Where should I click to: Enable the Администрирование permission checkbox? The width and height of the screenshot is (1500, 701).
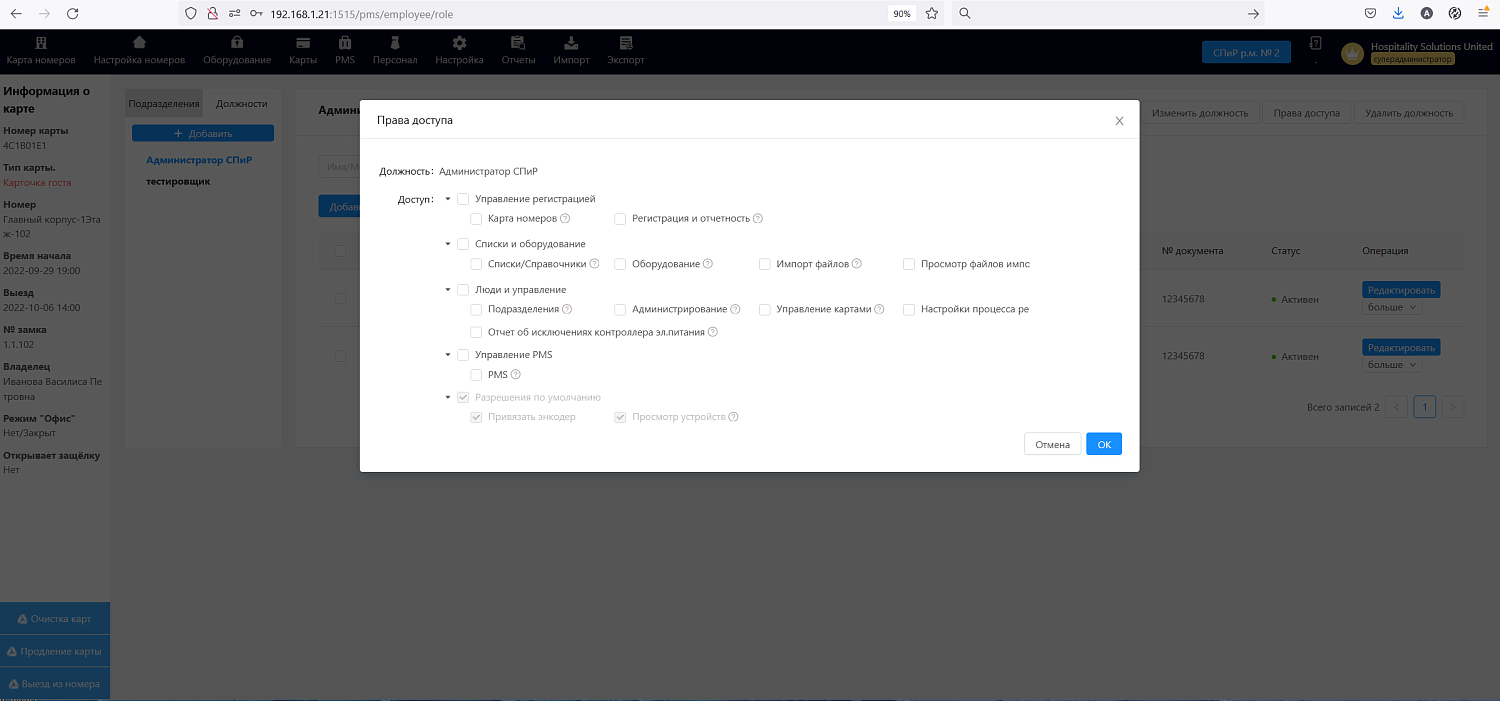[x=620, y=309]
